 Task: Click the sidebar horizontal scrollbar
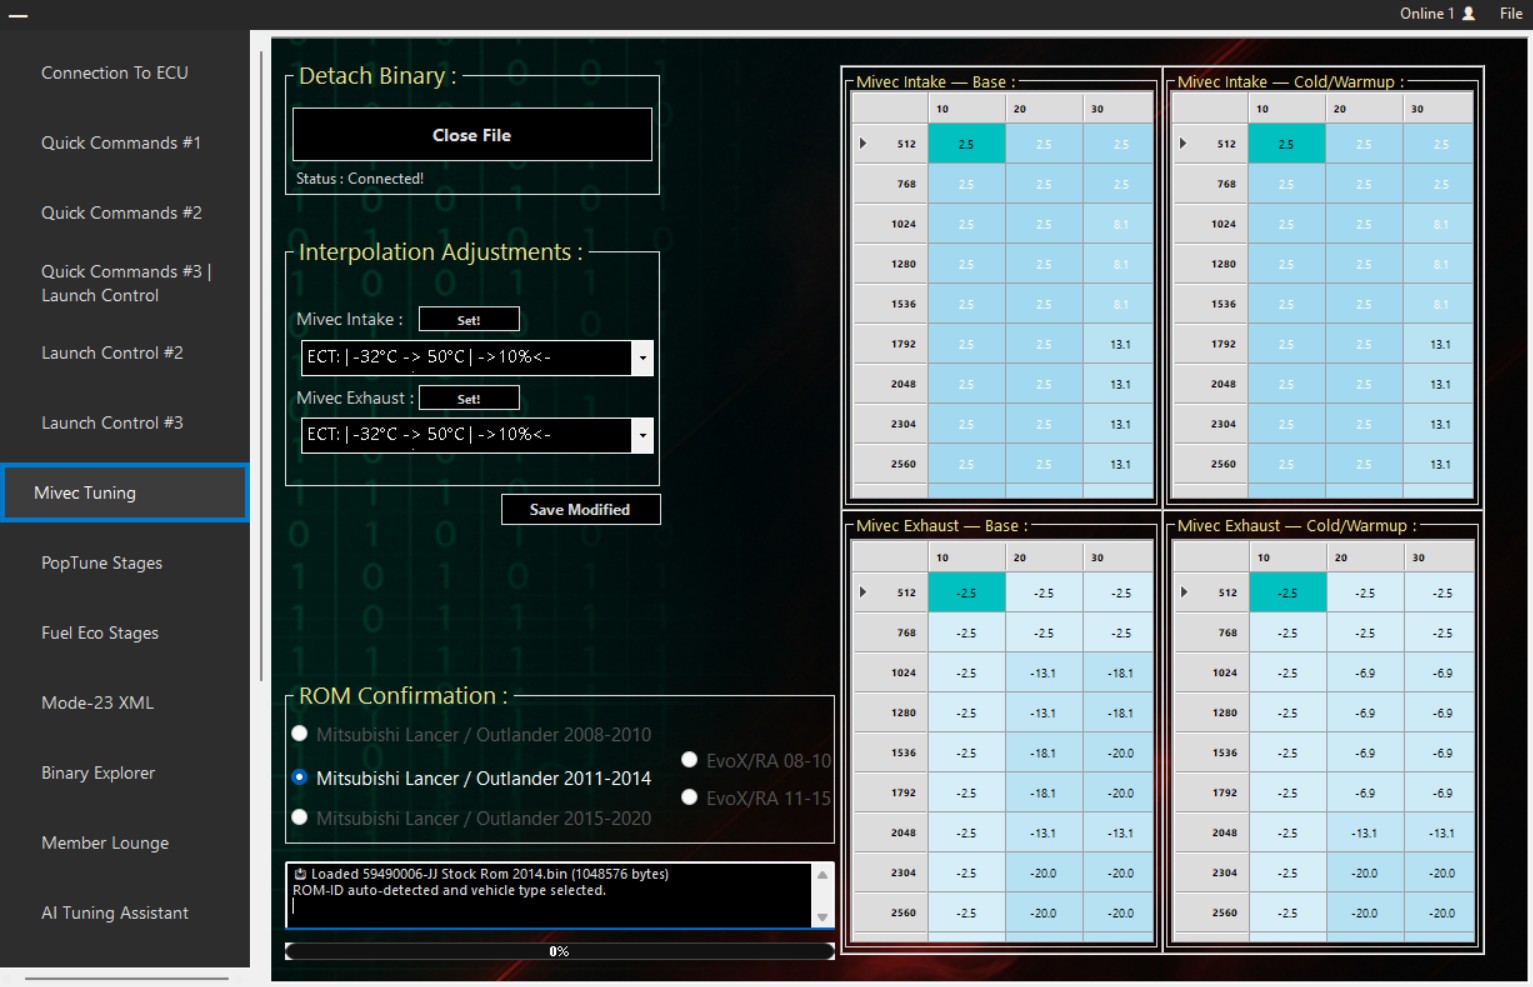(x=127, y=978)
